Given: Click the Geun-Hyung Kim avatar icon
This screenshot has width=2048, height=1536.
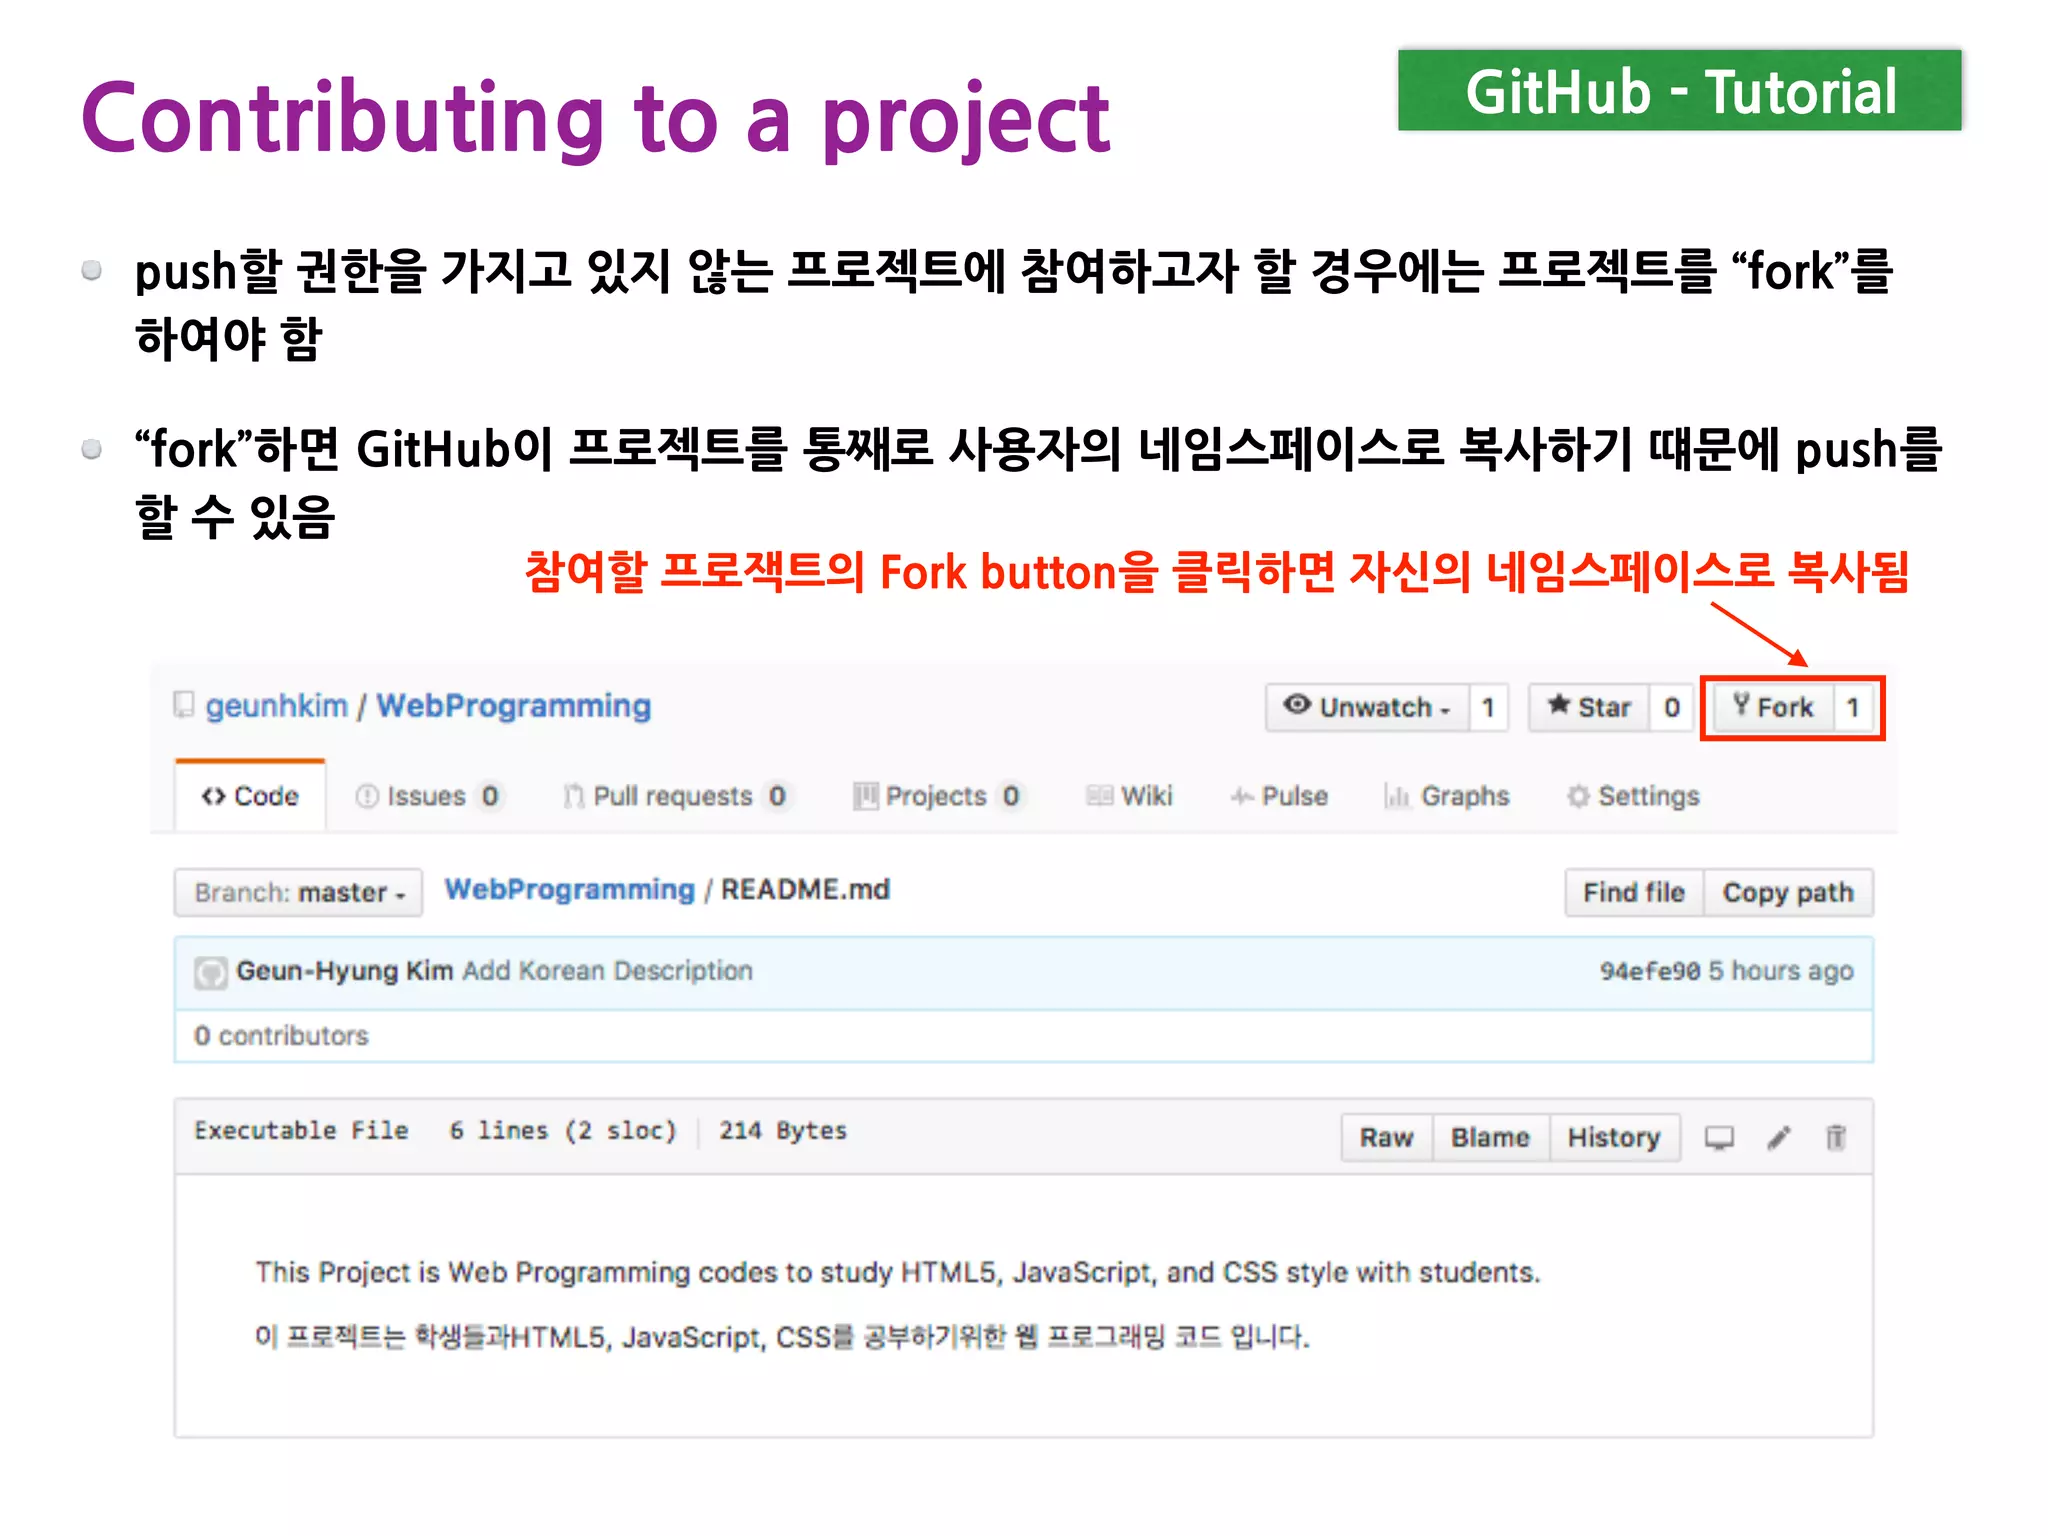Looking at the screenshot, I should 210,972.
